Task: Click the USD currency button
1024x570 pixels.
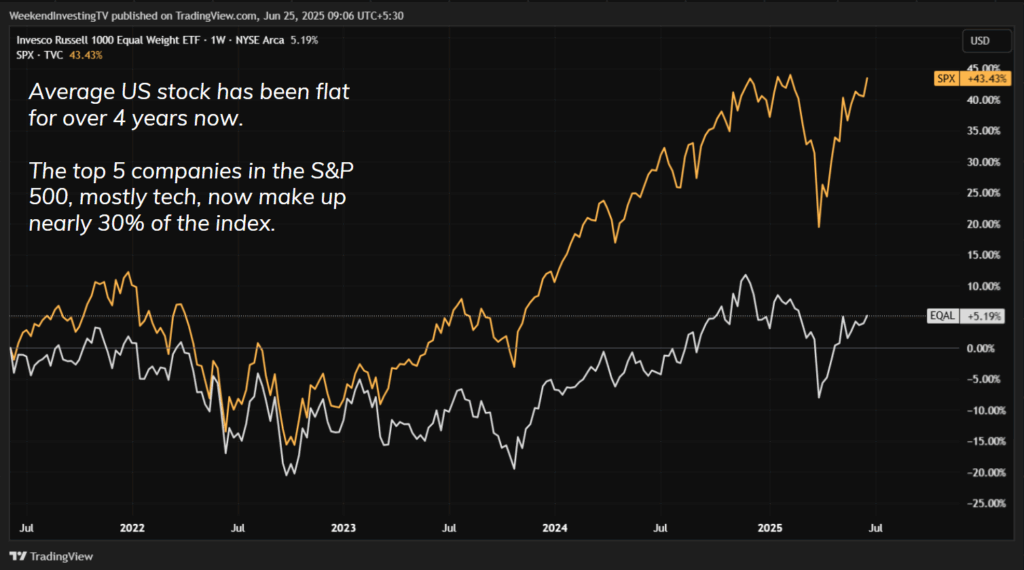Action: click(x=986, y=40)
